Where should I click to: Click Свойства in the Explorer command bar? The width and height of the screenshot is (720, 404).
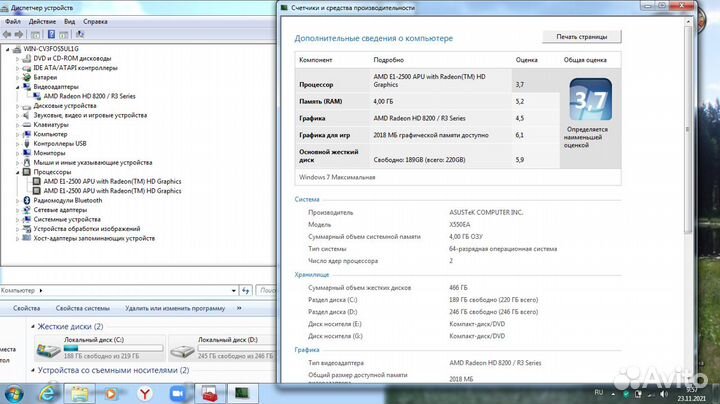click(27, 308)
